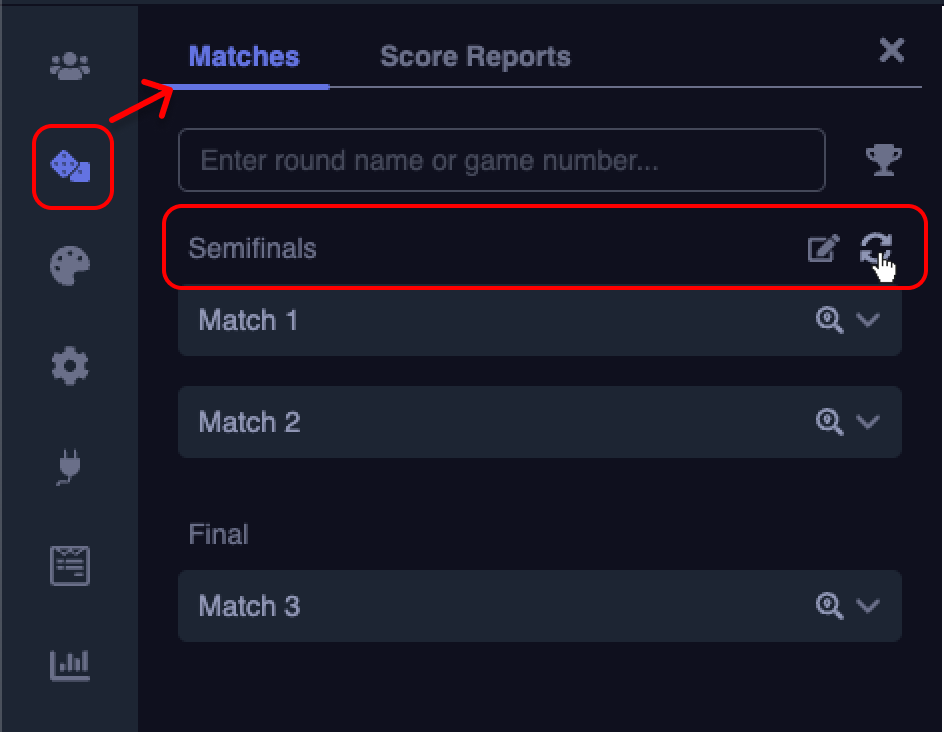Select the Matches tab
The height and width of the screenshot is (732, 944).
243,56
